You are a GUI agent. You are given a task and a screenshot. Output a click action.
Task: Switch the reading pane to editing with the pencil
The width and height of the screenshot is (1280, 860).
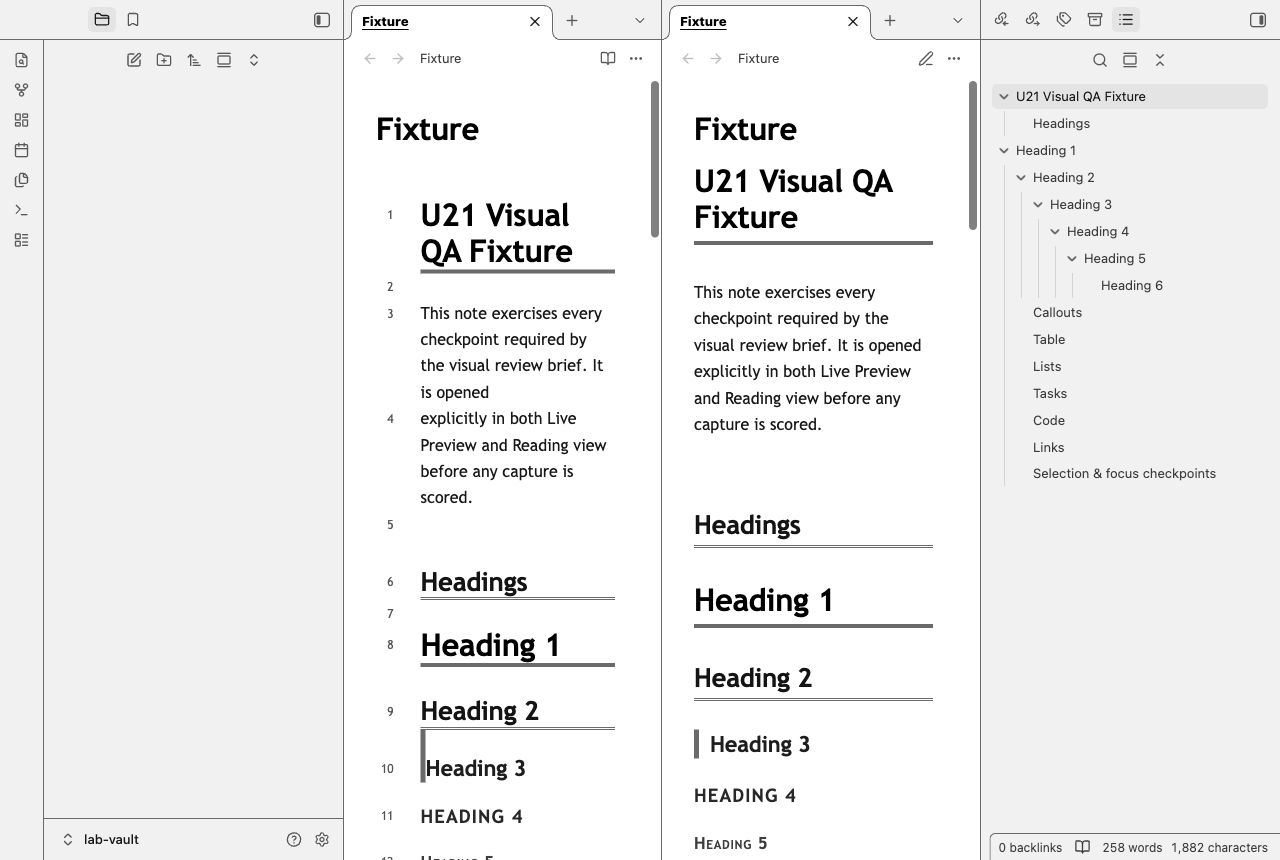926,58
